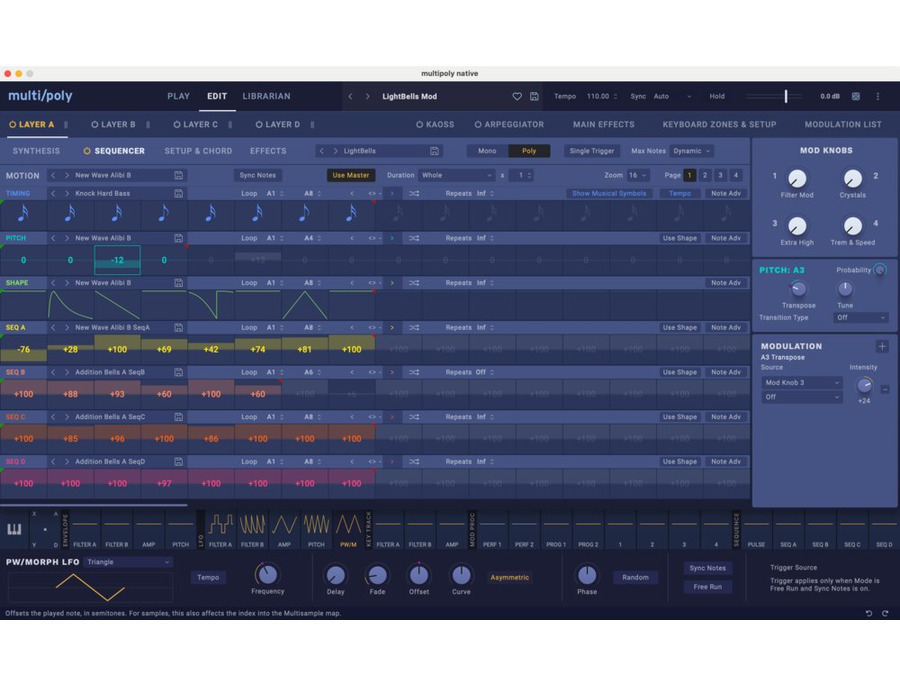The height and width of the screenshot is (687, 900).
Task: Select the -12 pitch step
Action: click(x=117, y=260)
